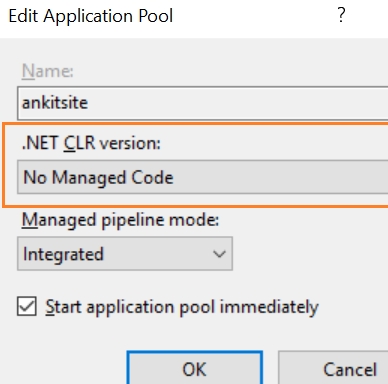Viewport: 388px width, 384px height.
Task: Place cursor after ankitsite text
Action: (x=89, y=103)
